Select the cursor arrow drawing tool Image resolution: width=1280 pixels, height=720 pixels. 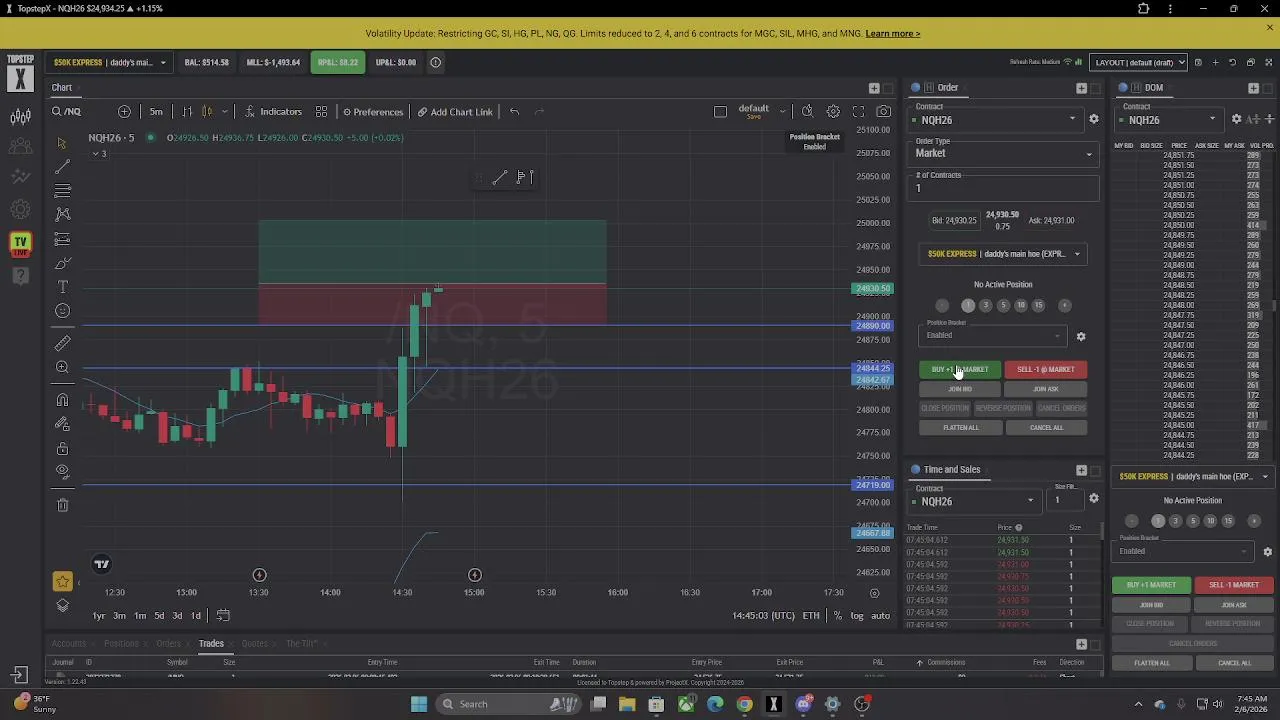62,143
